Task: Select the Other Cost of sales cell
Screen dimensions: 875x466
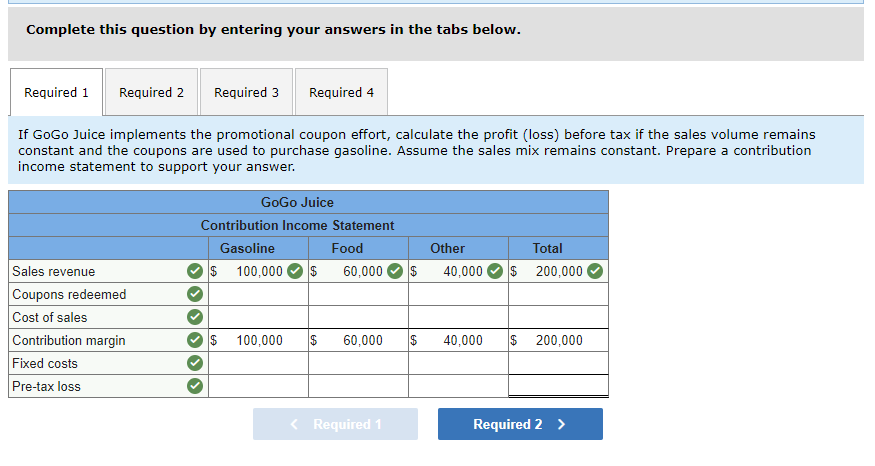Action: (458, 317)
